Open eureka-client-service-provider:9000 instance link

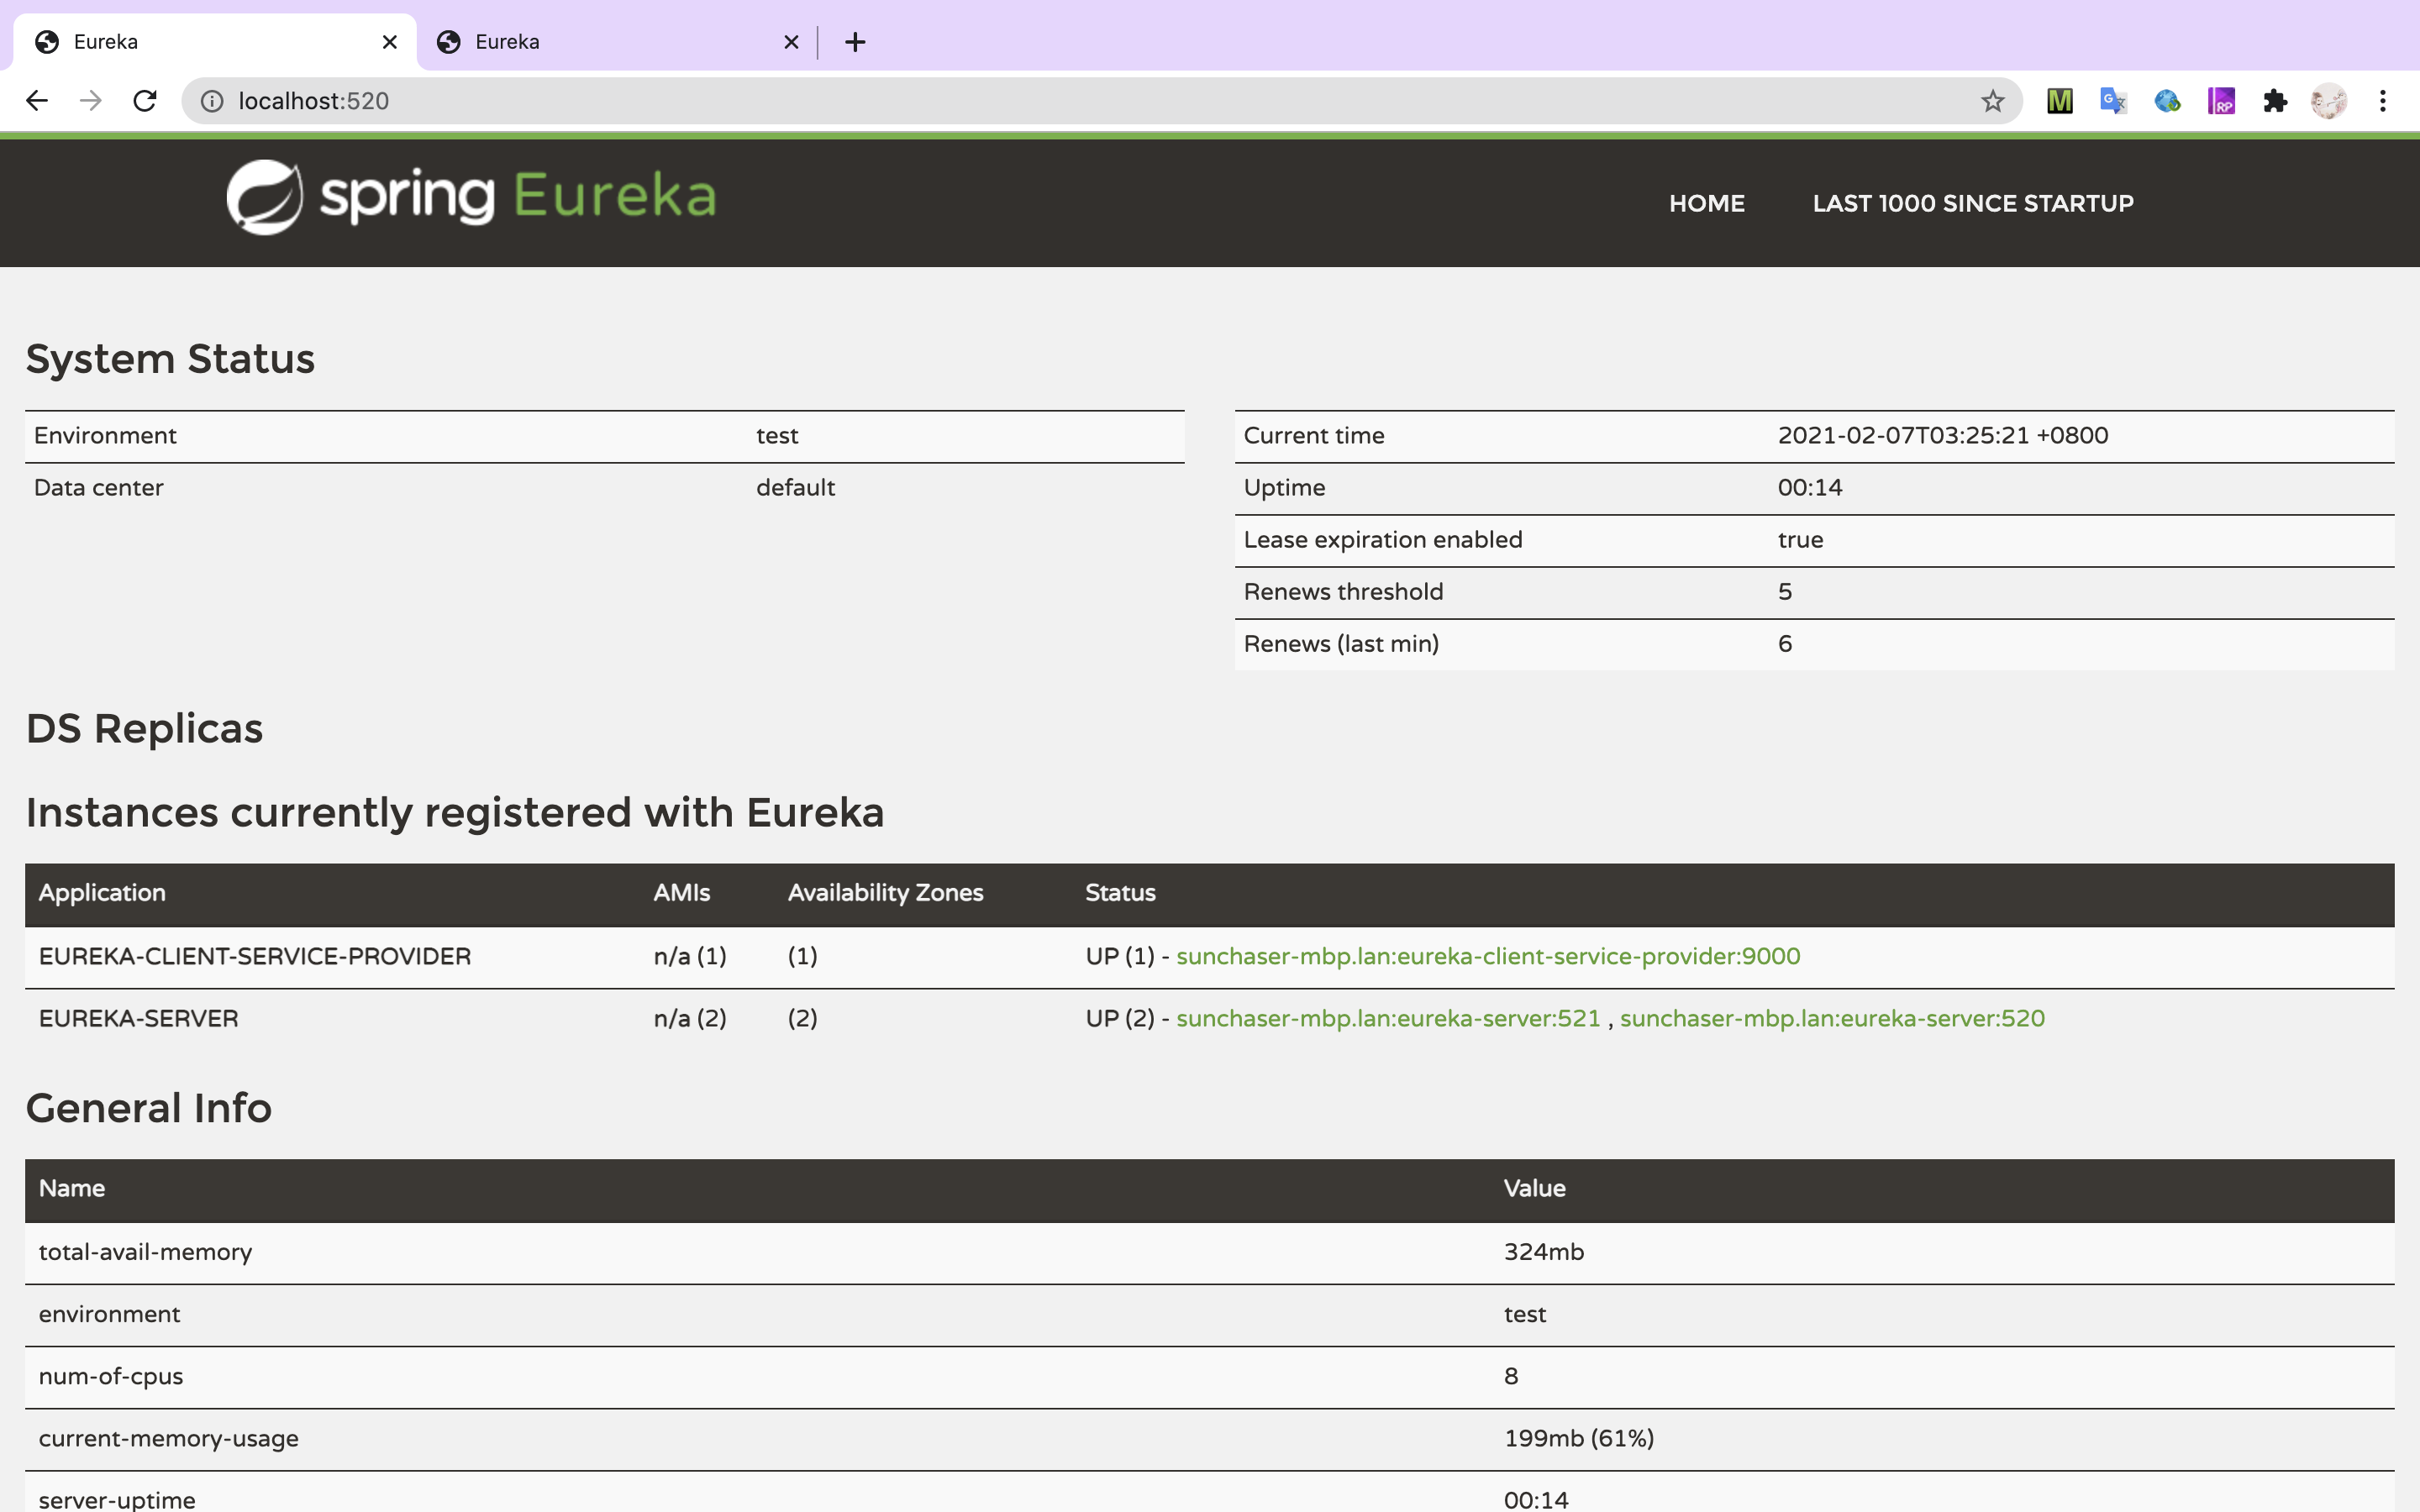(1488, 956)
